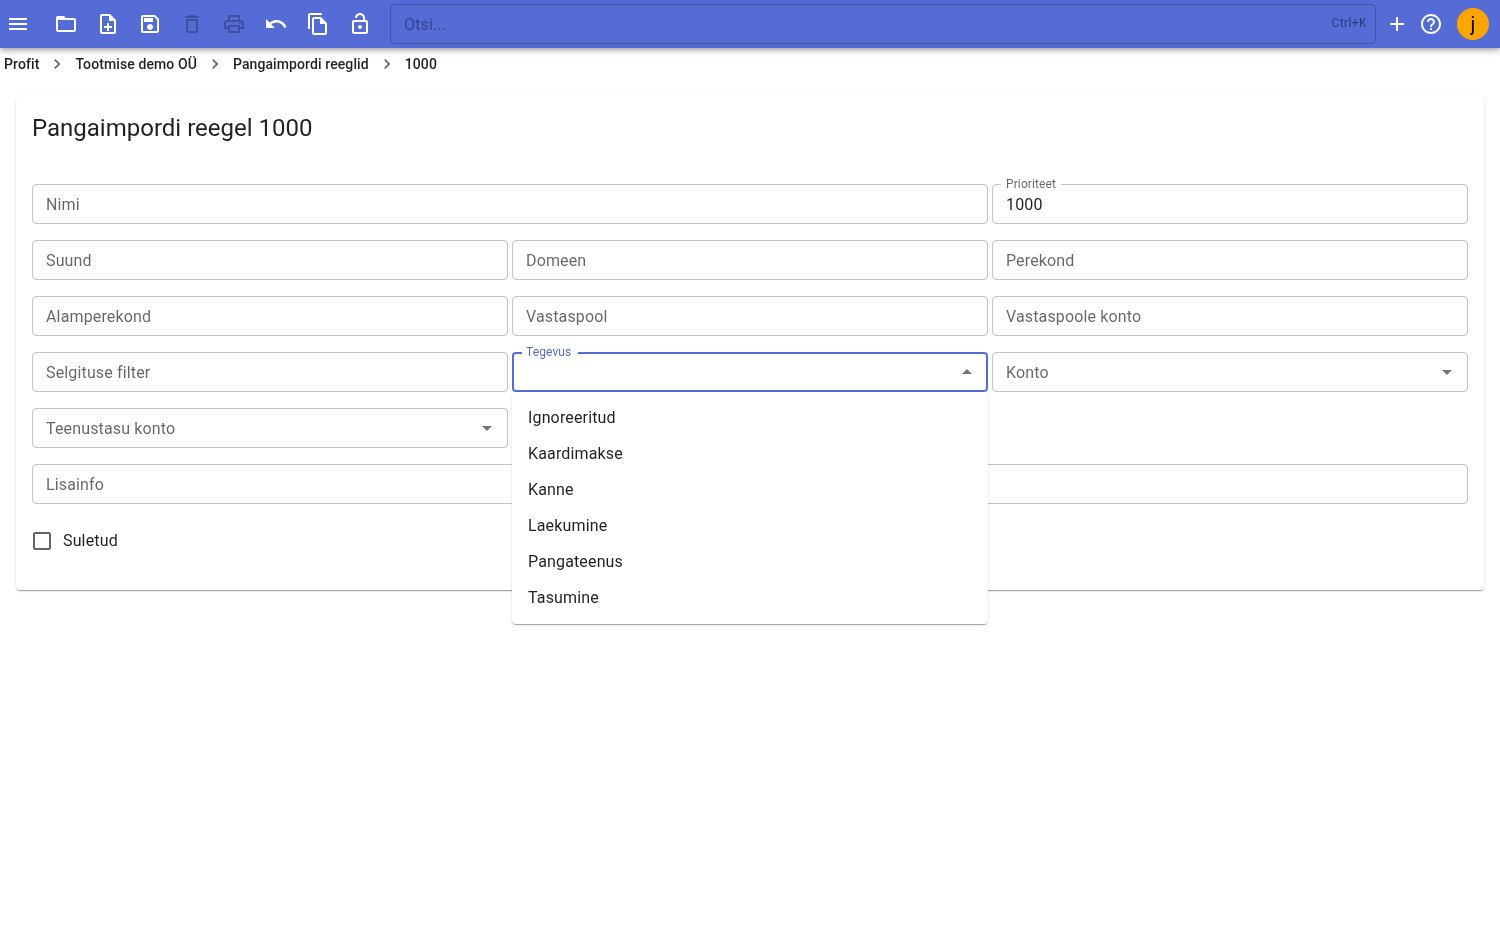1500x950 pixels.
Task: Undo changes with the undo arrow
Action: tap(276, 24)
